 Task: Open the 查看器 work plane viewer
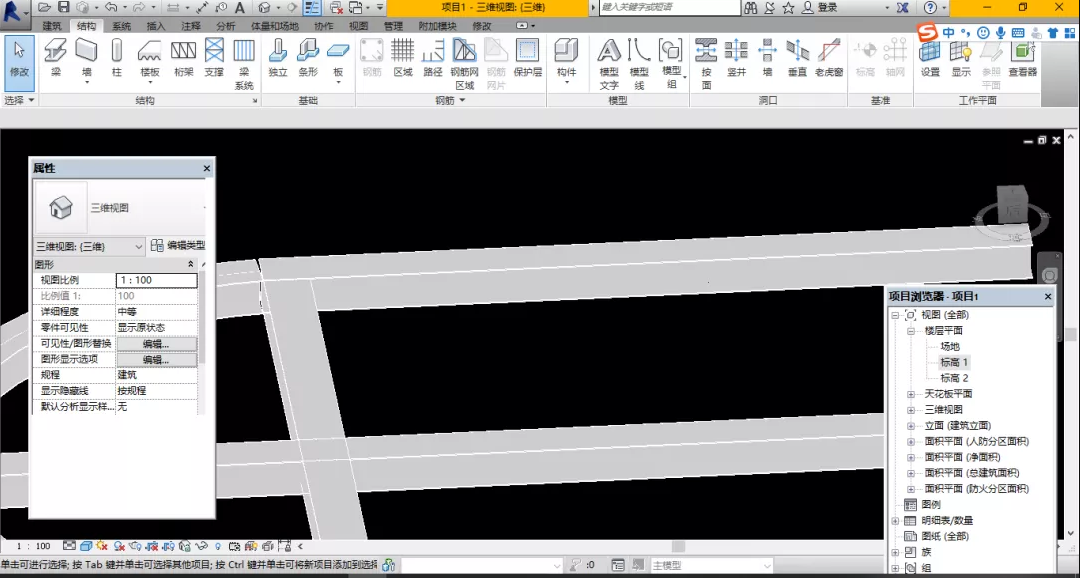(1023, 58)
